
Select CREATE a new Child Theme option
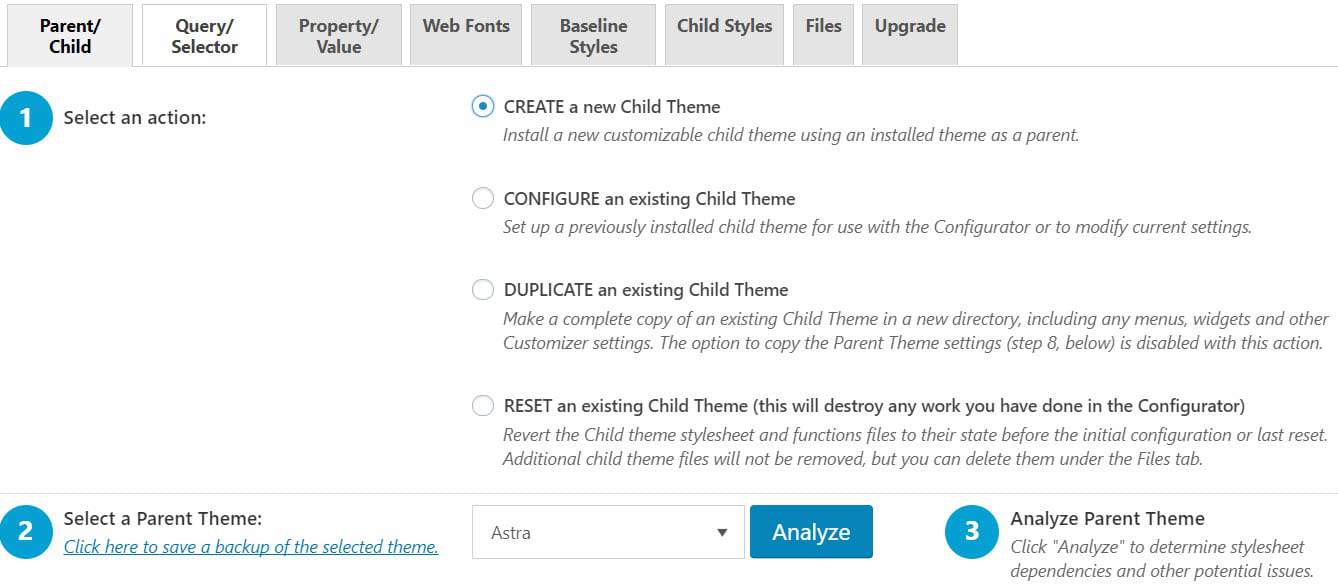tap(483, 106)
